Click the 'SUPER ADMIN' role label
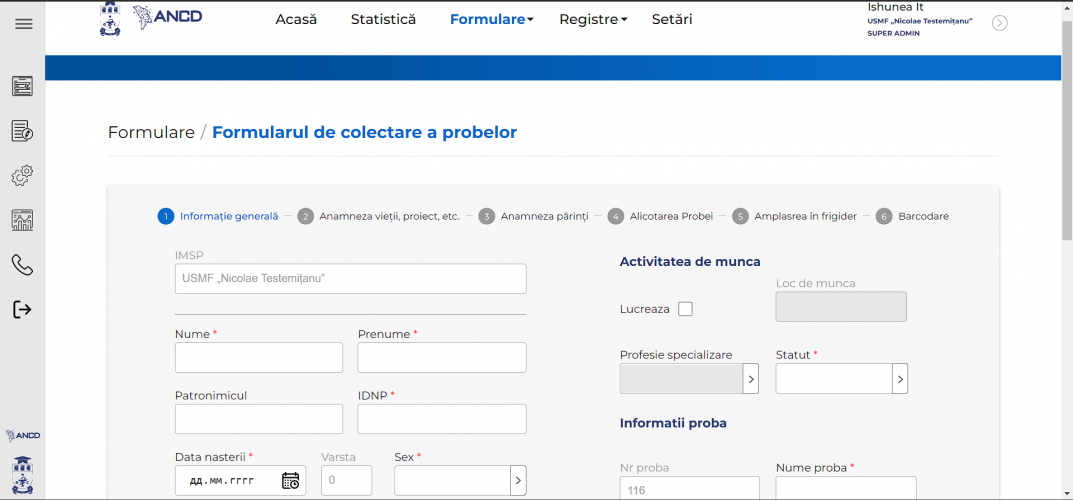The width and height of the screenshot is (1073, 500). [894, 34]
